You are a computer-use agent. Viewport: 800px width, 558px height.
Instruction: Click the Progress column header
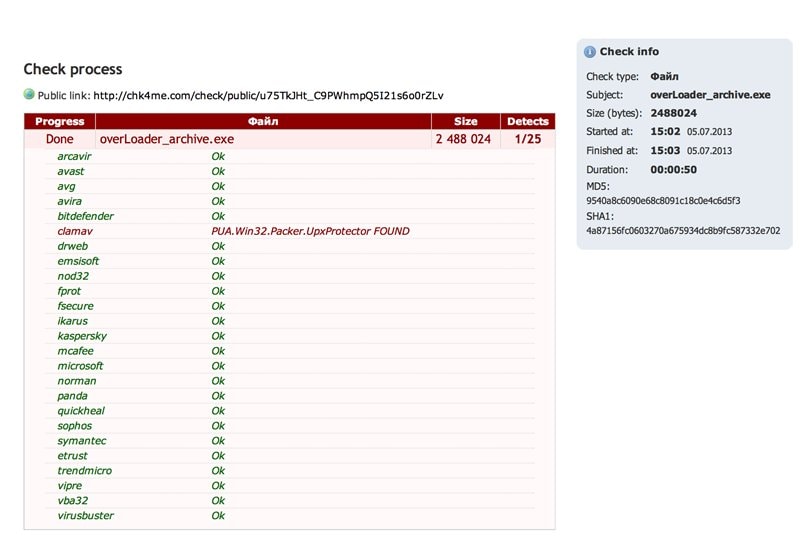(x=60, y=122)
